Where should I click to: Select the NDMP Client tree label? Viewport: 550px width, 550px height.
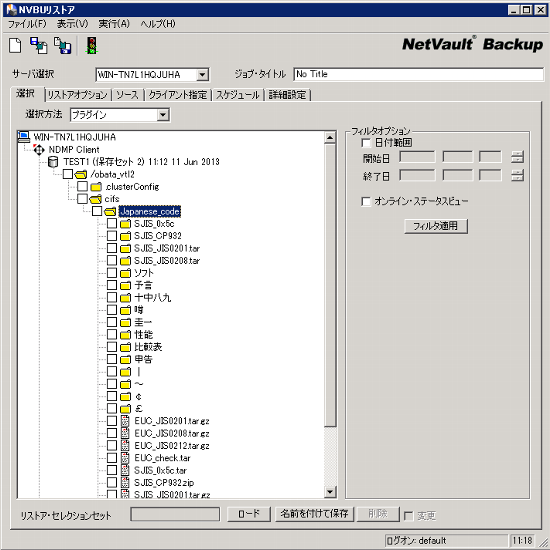point(74,150)
